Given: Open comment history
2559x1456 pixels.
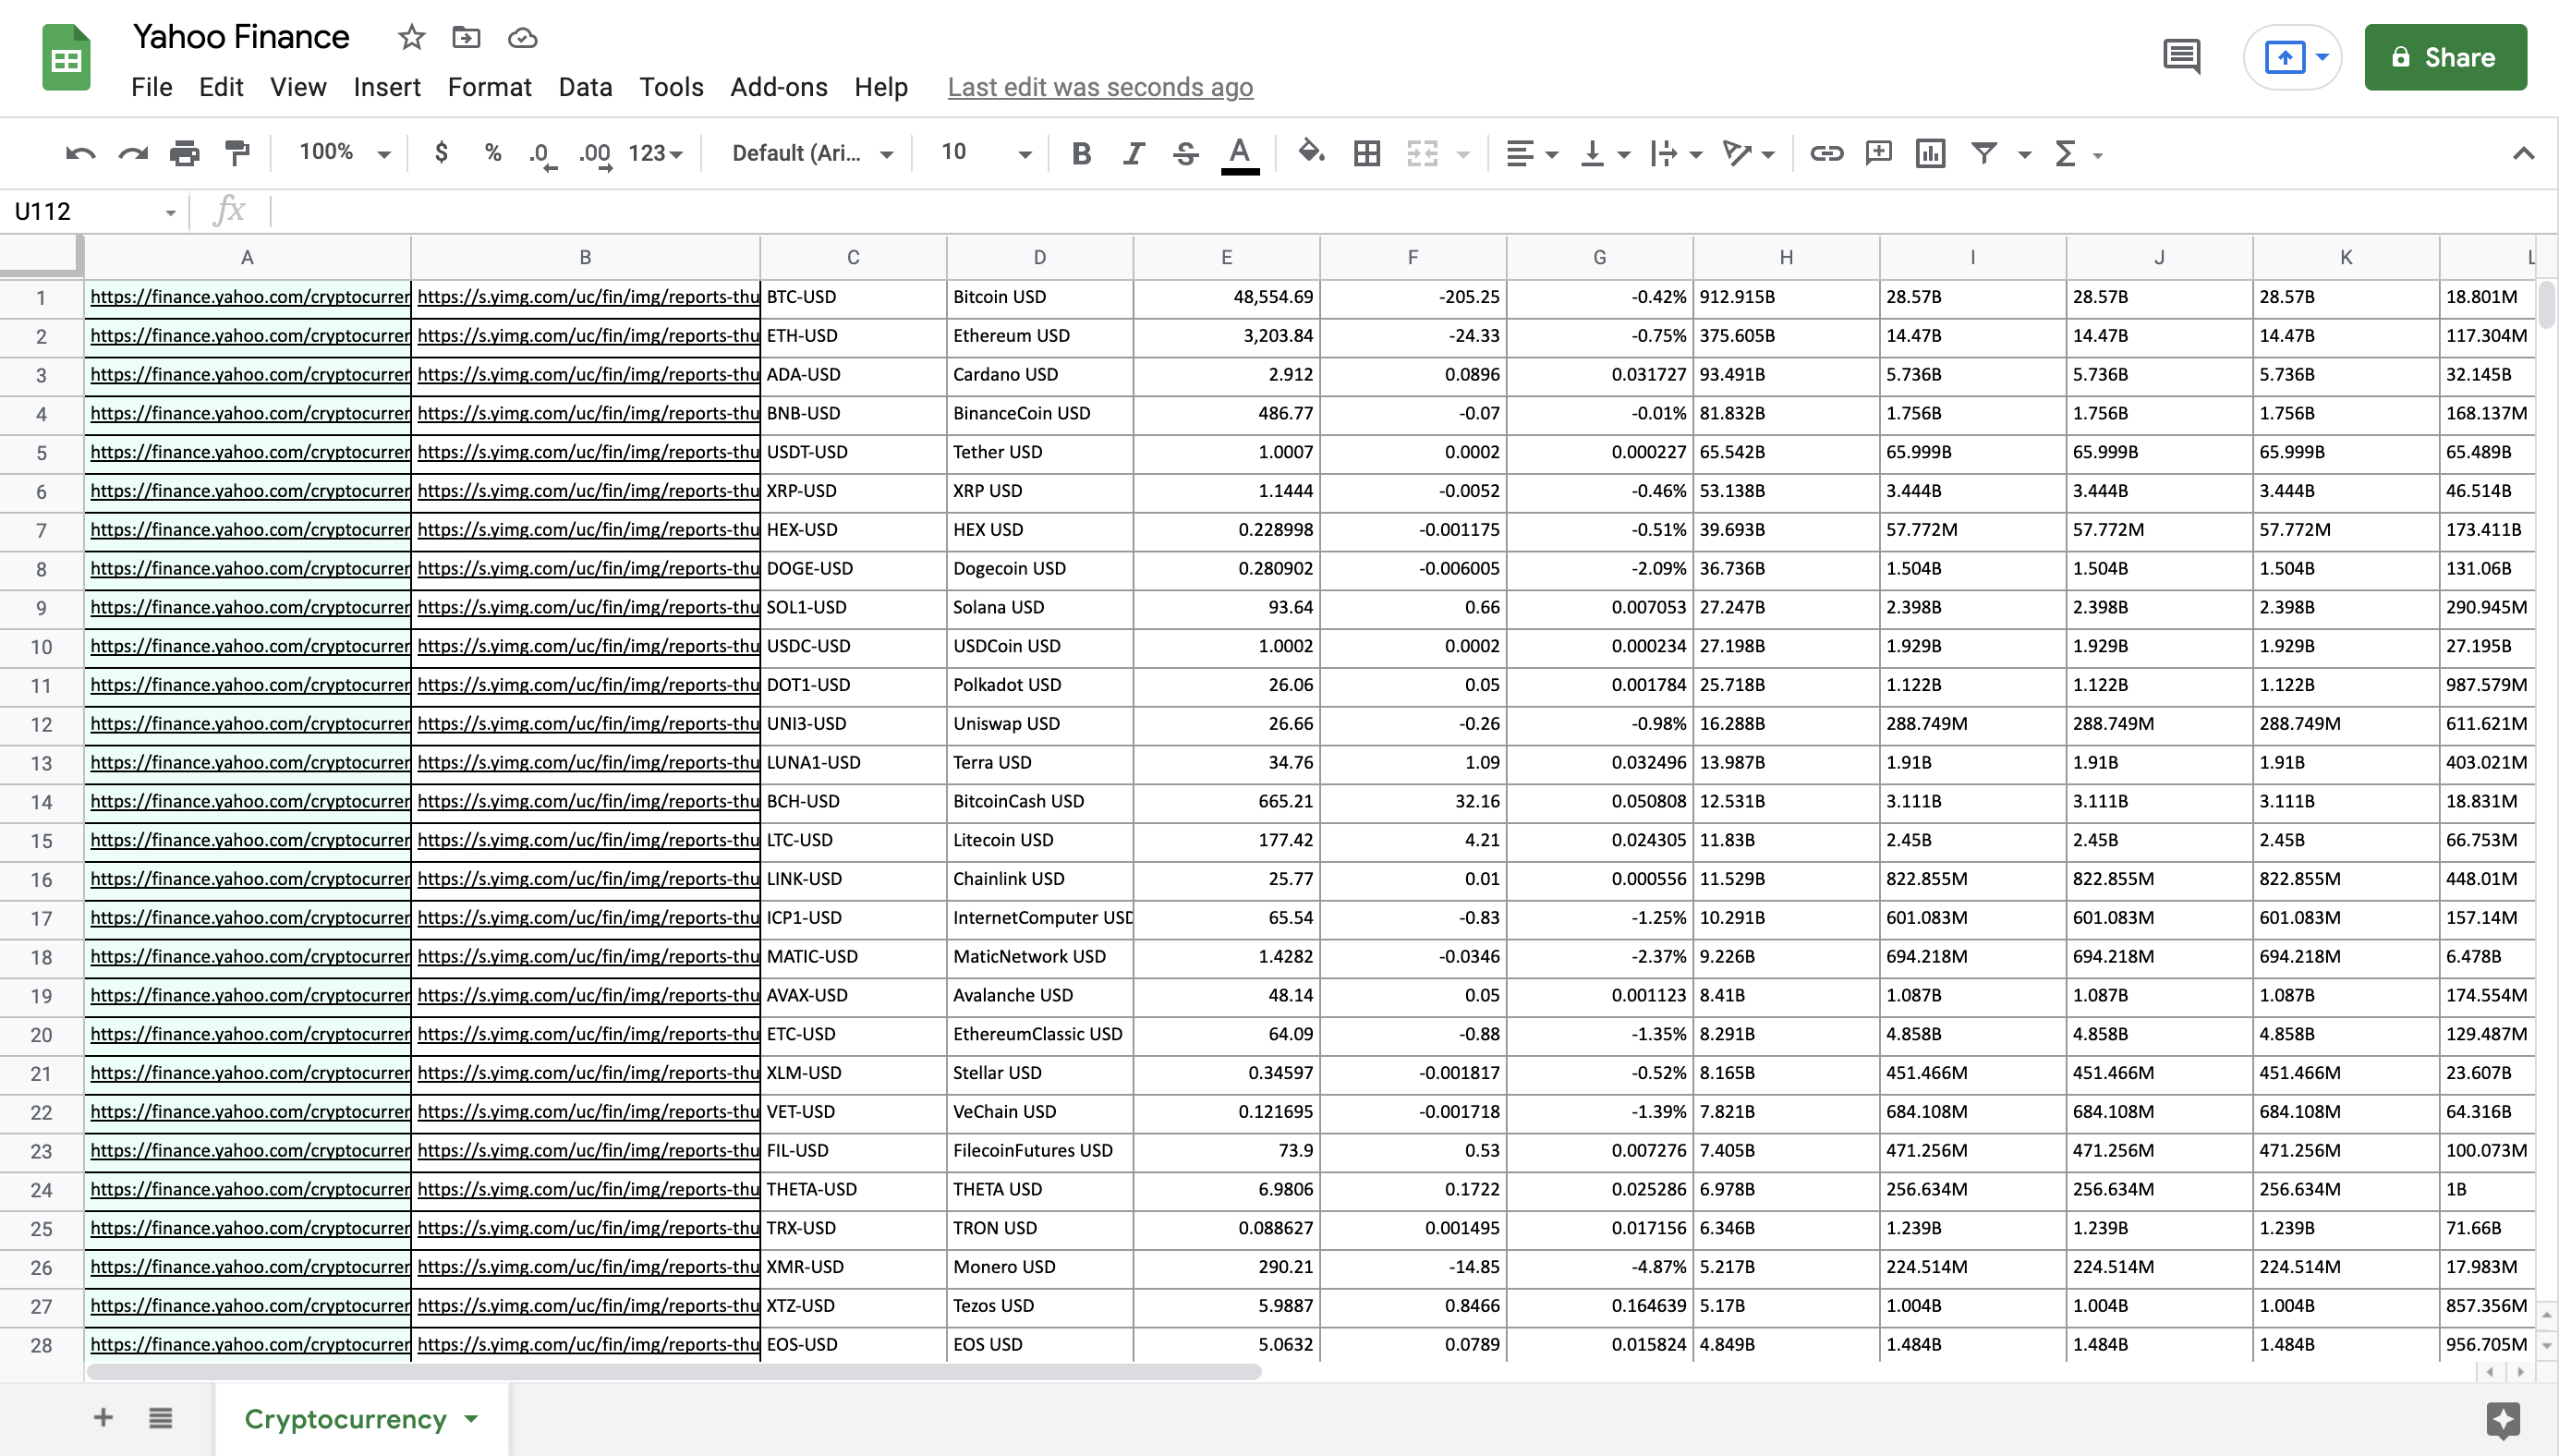Looking at the screenshot, I should 2181,57.
